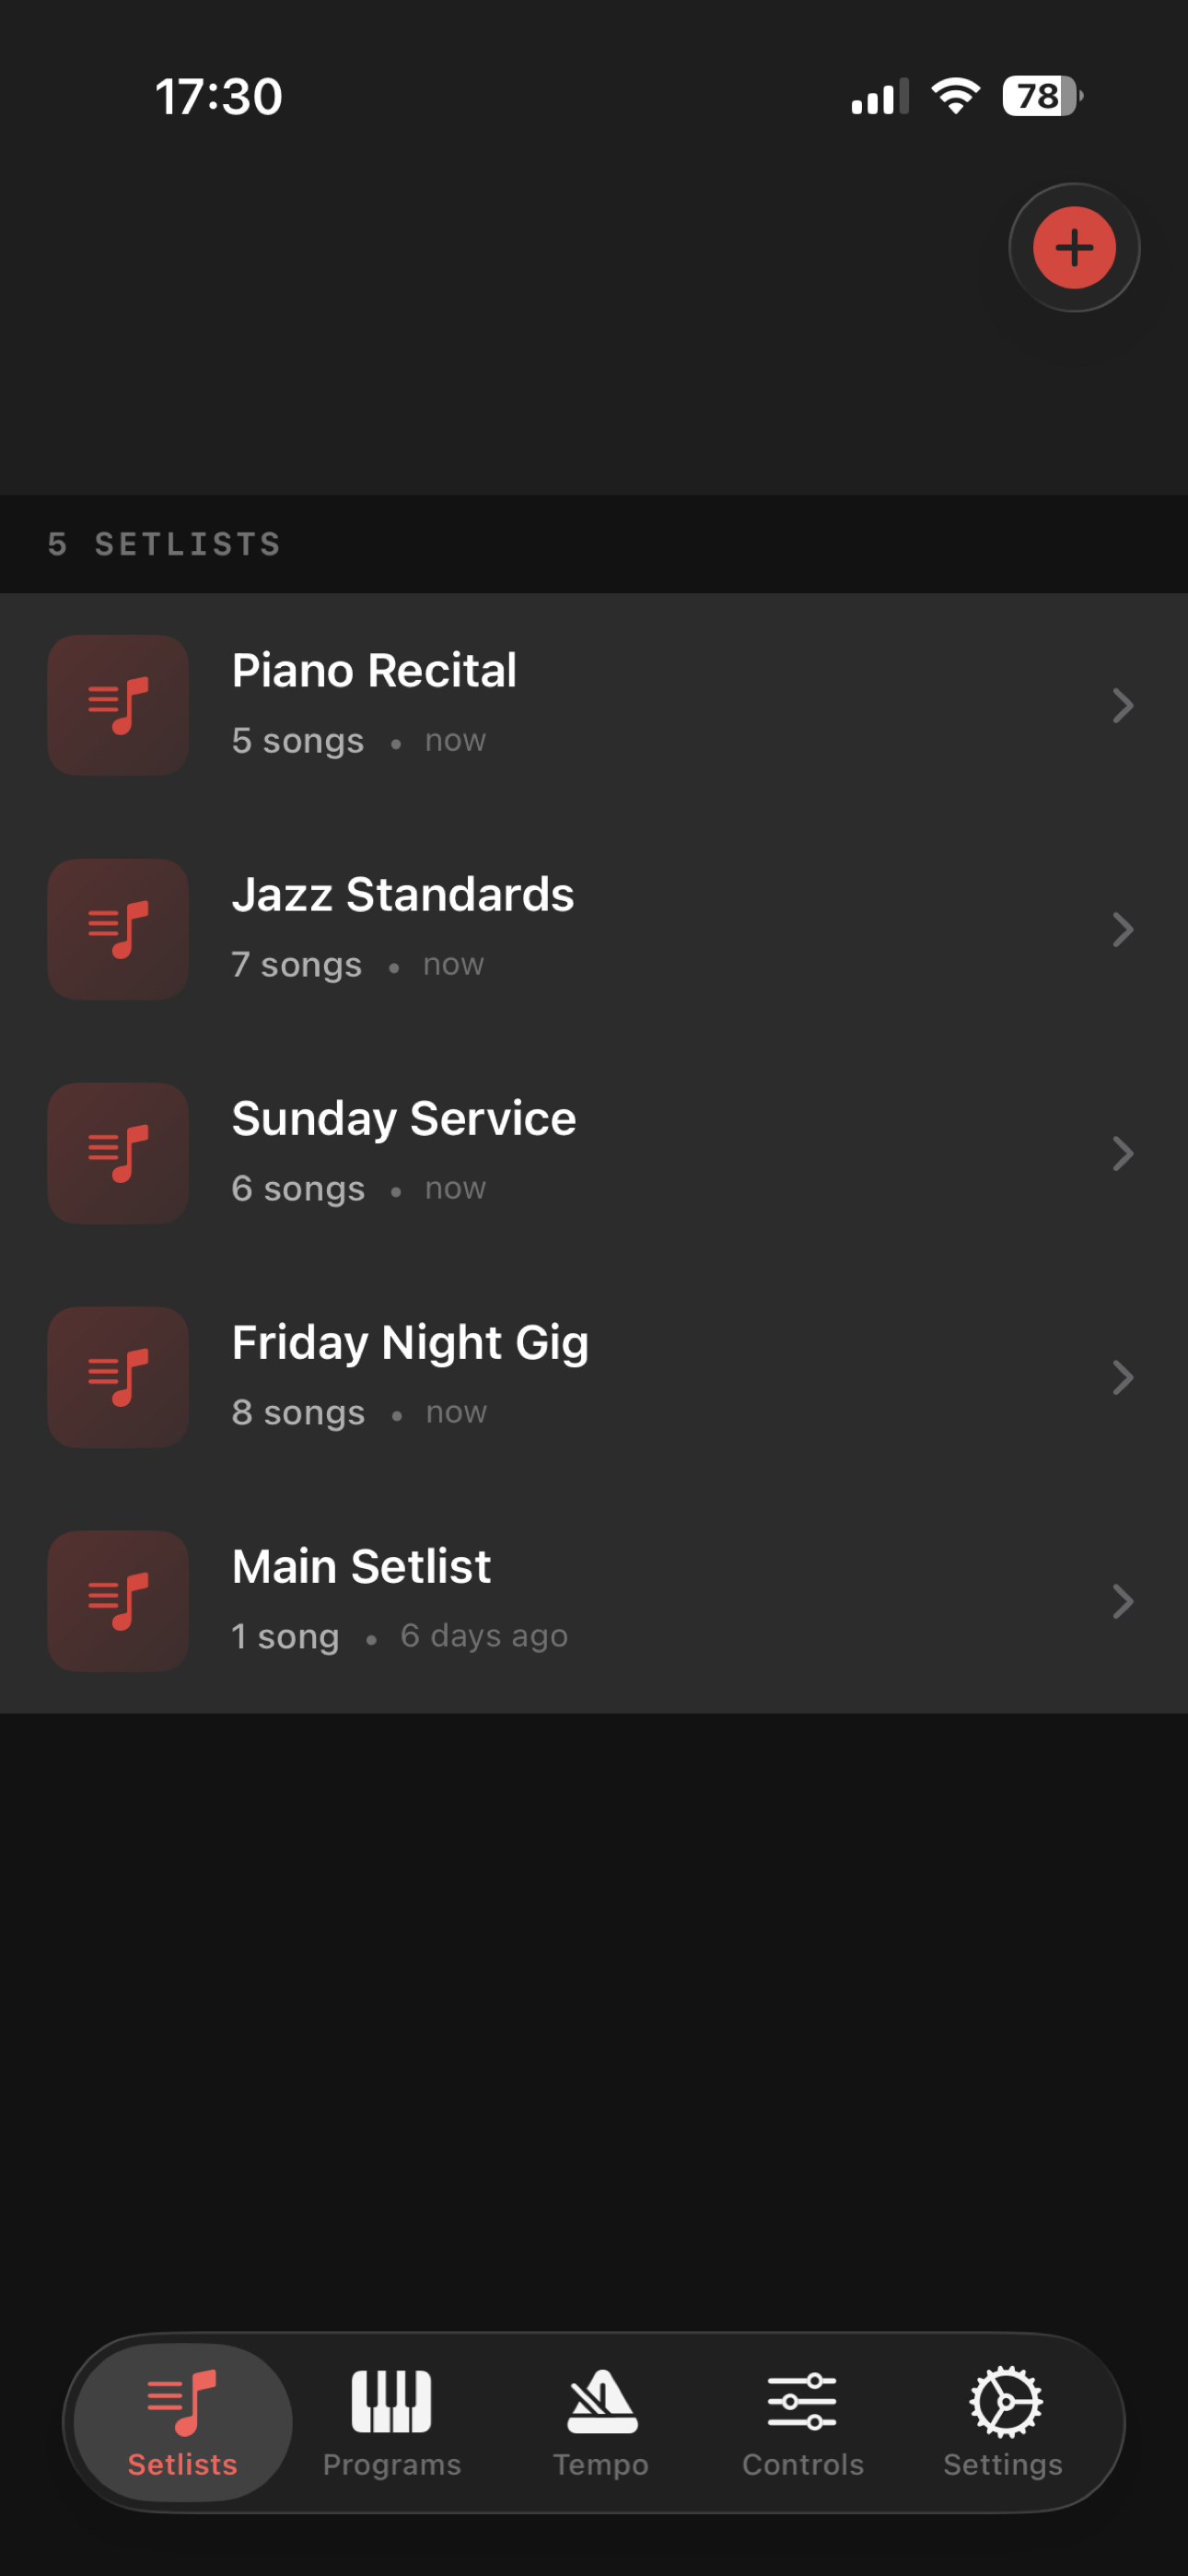This screenshot has height=2576, width=1188.
Task: Tap the Main Setlist music note icon
Action: pos(118,1601)
